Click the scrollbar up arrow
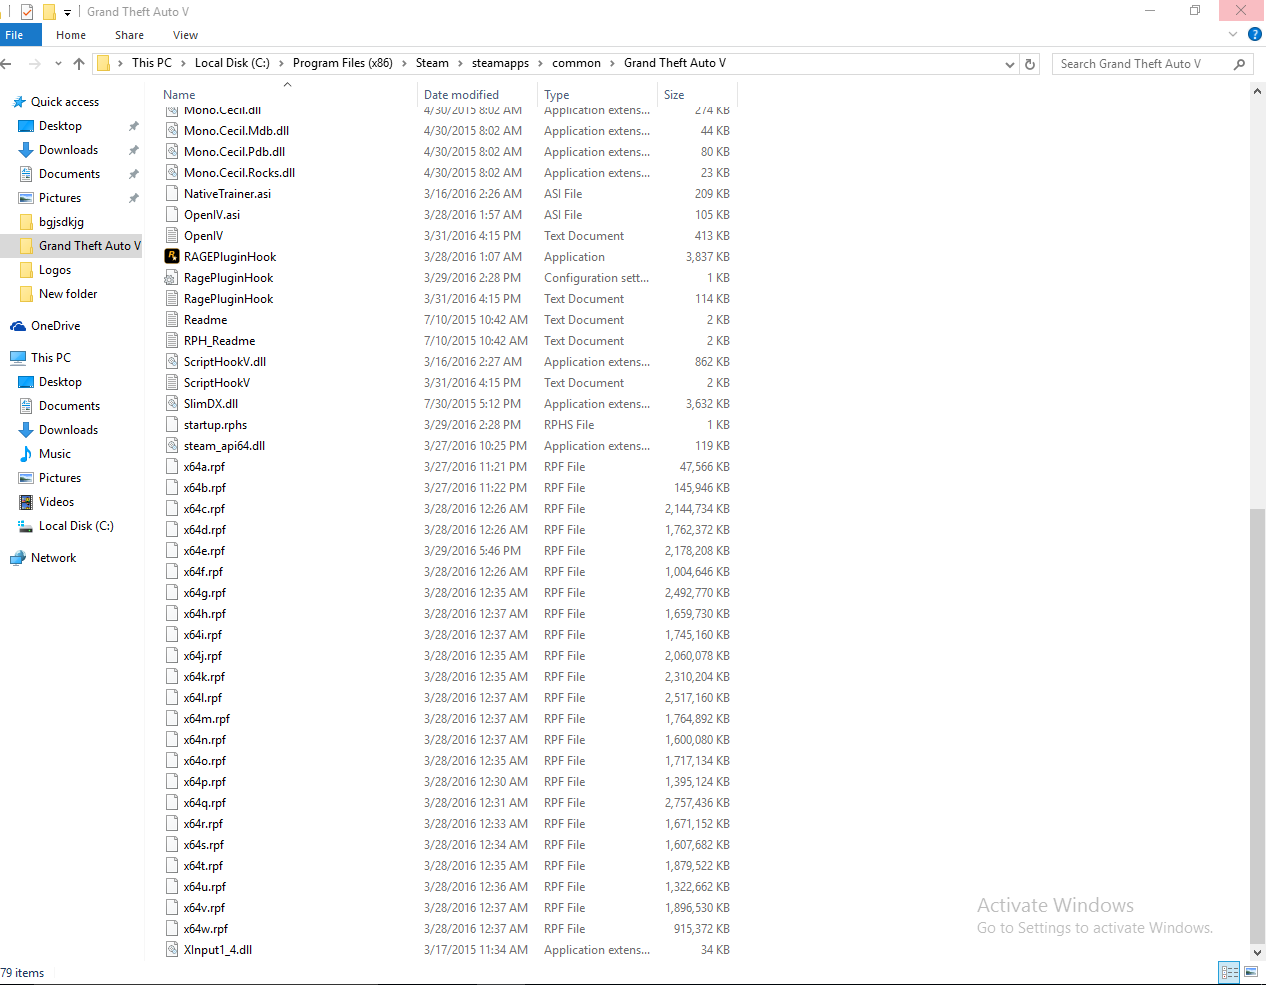This screenshot has height=985, width=1266. [1257, 91]
